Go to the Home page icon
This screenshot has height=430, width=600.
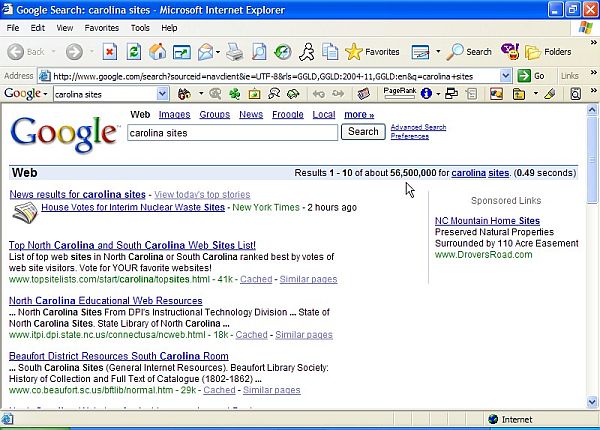pos(158,52)
